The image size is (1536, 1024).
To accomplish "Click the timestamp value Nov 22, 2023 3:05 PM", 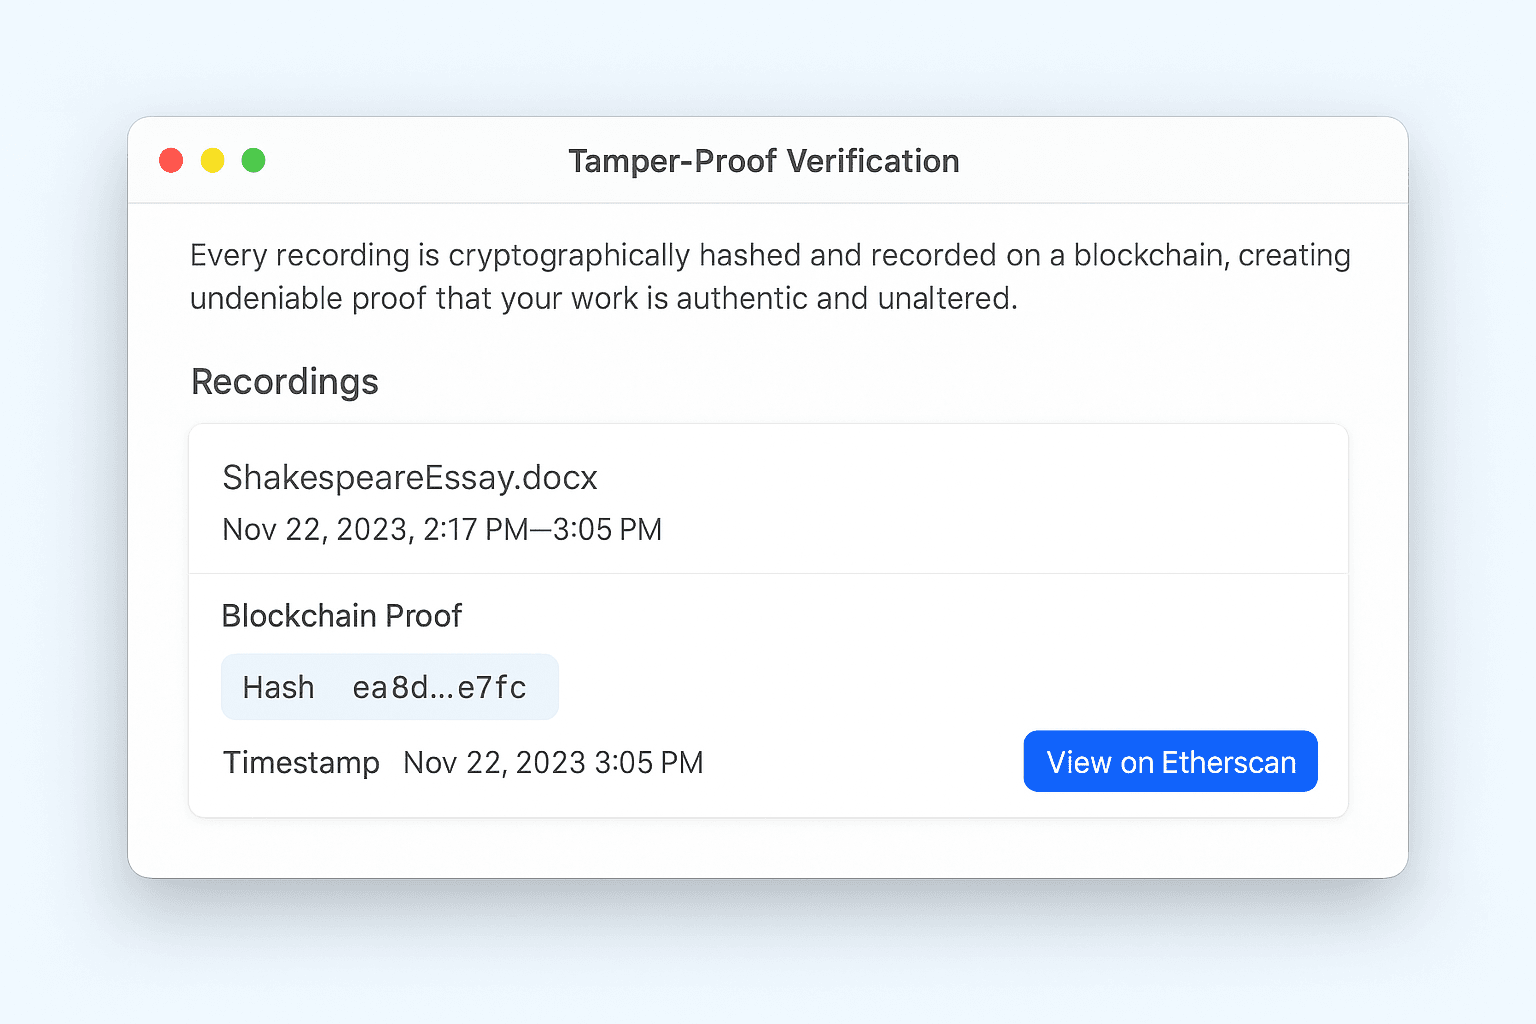I will (x=553, y=763).
